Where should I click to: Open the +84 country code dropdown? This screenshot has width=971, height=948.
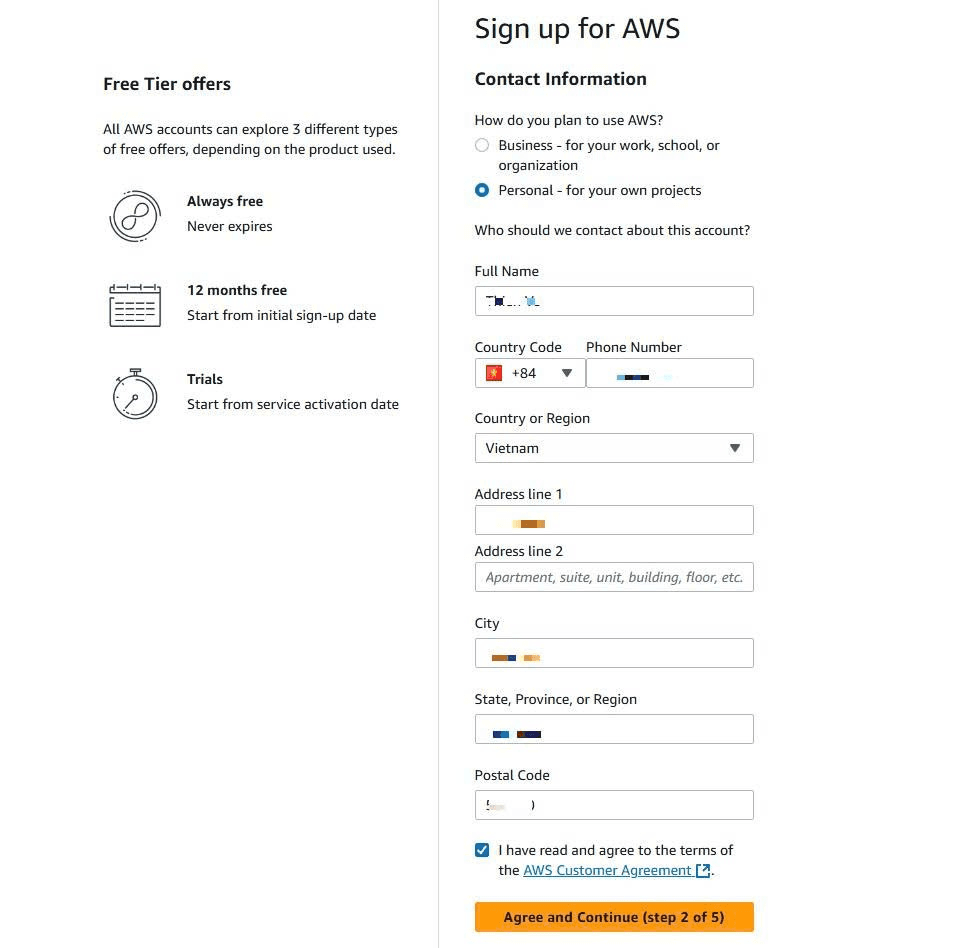(529, 373)
